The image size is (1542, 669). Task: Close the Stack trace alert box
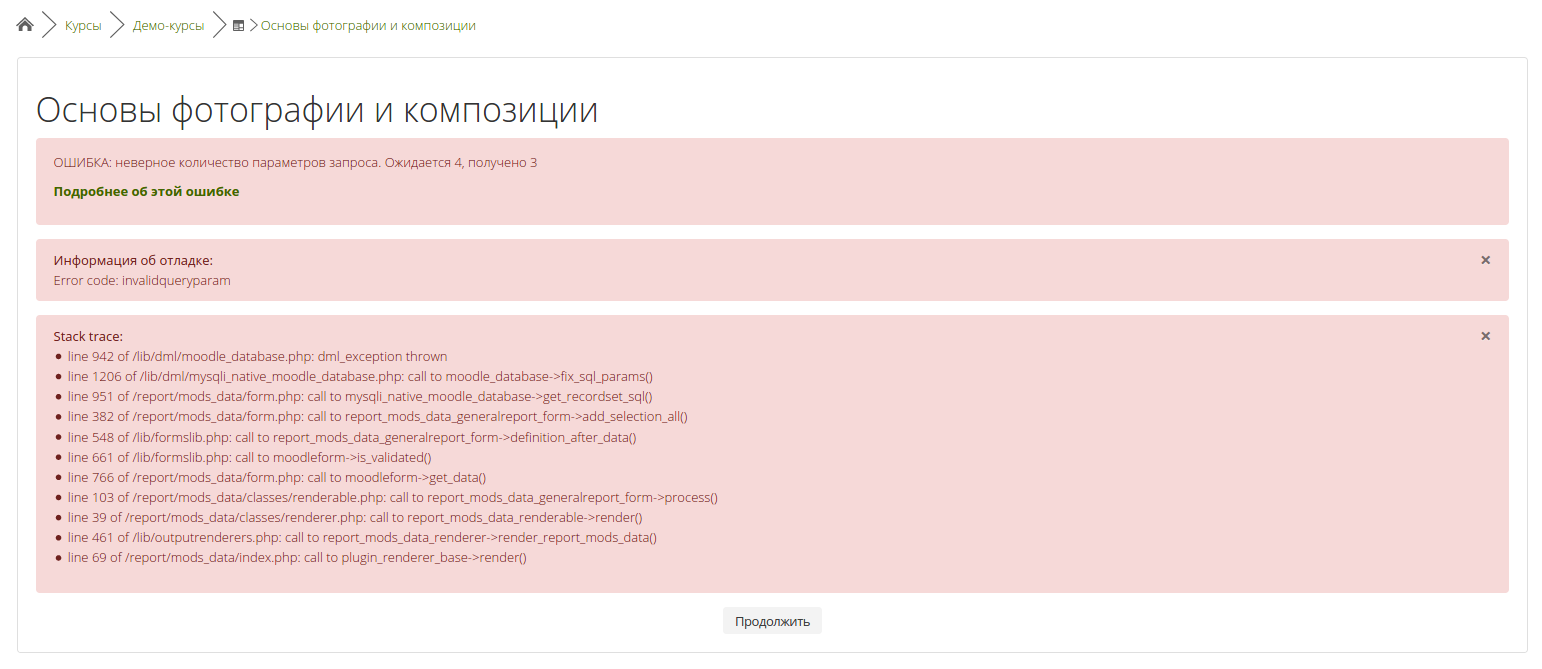[x=1485, y=336]
